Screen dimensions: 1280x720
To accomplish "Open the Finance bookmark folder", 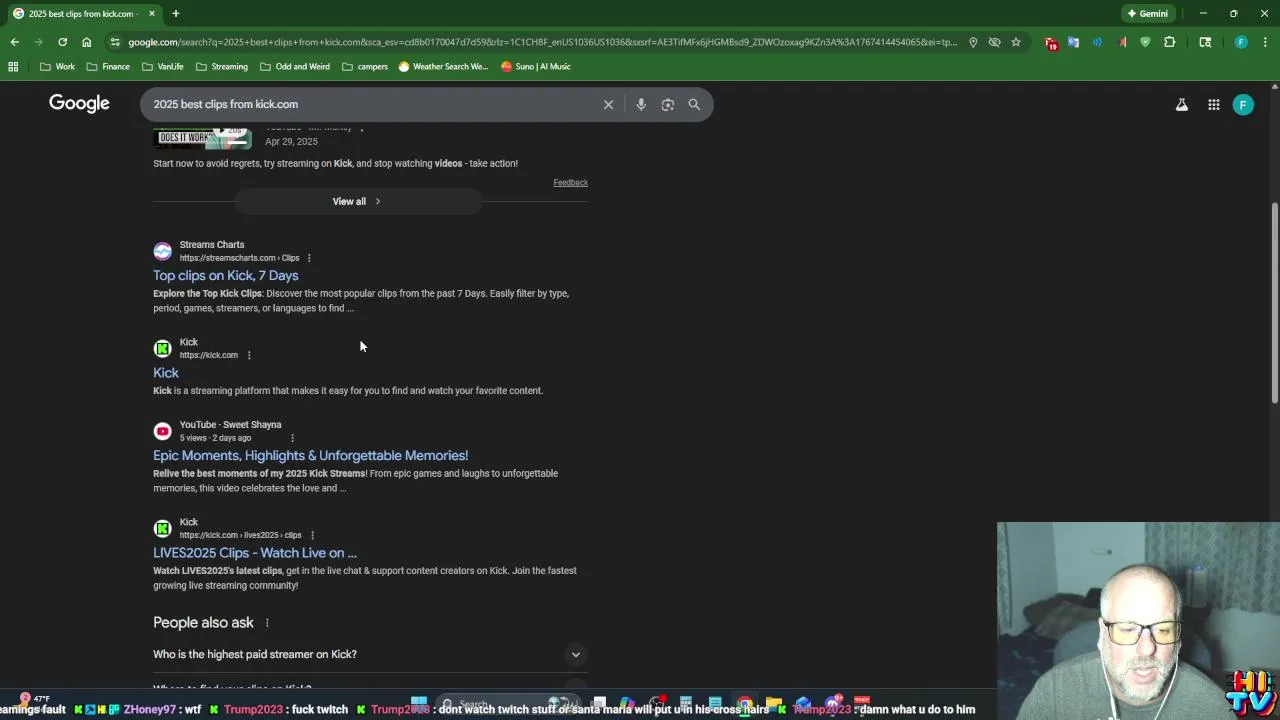I will (108, 66).
